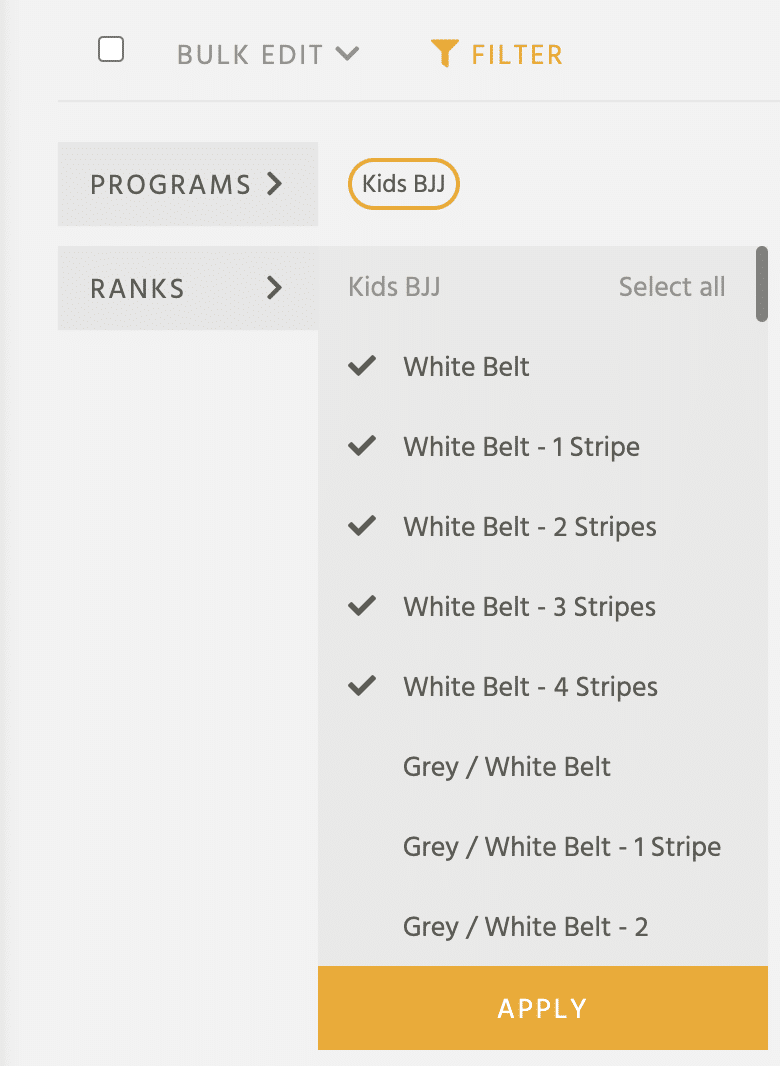Screen dimensions: 780x1066
Task: Toggle the select-all checkbox near Bulk Edit
Action: tap(111, 50)
